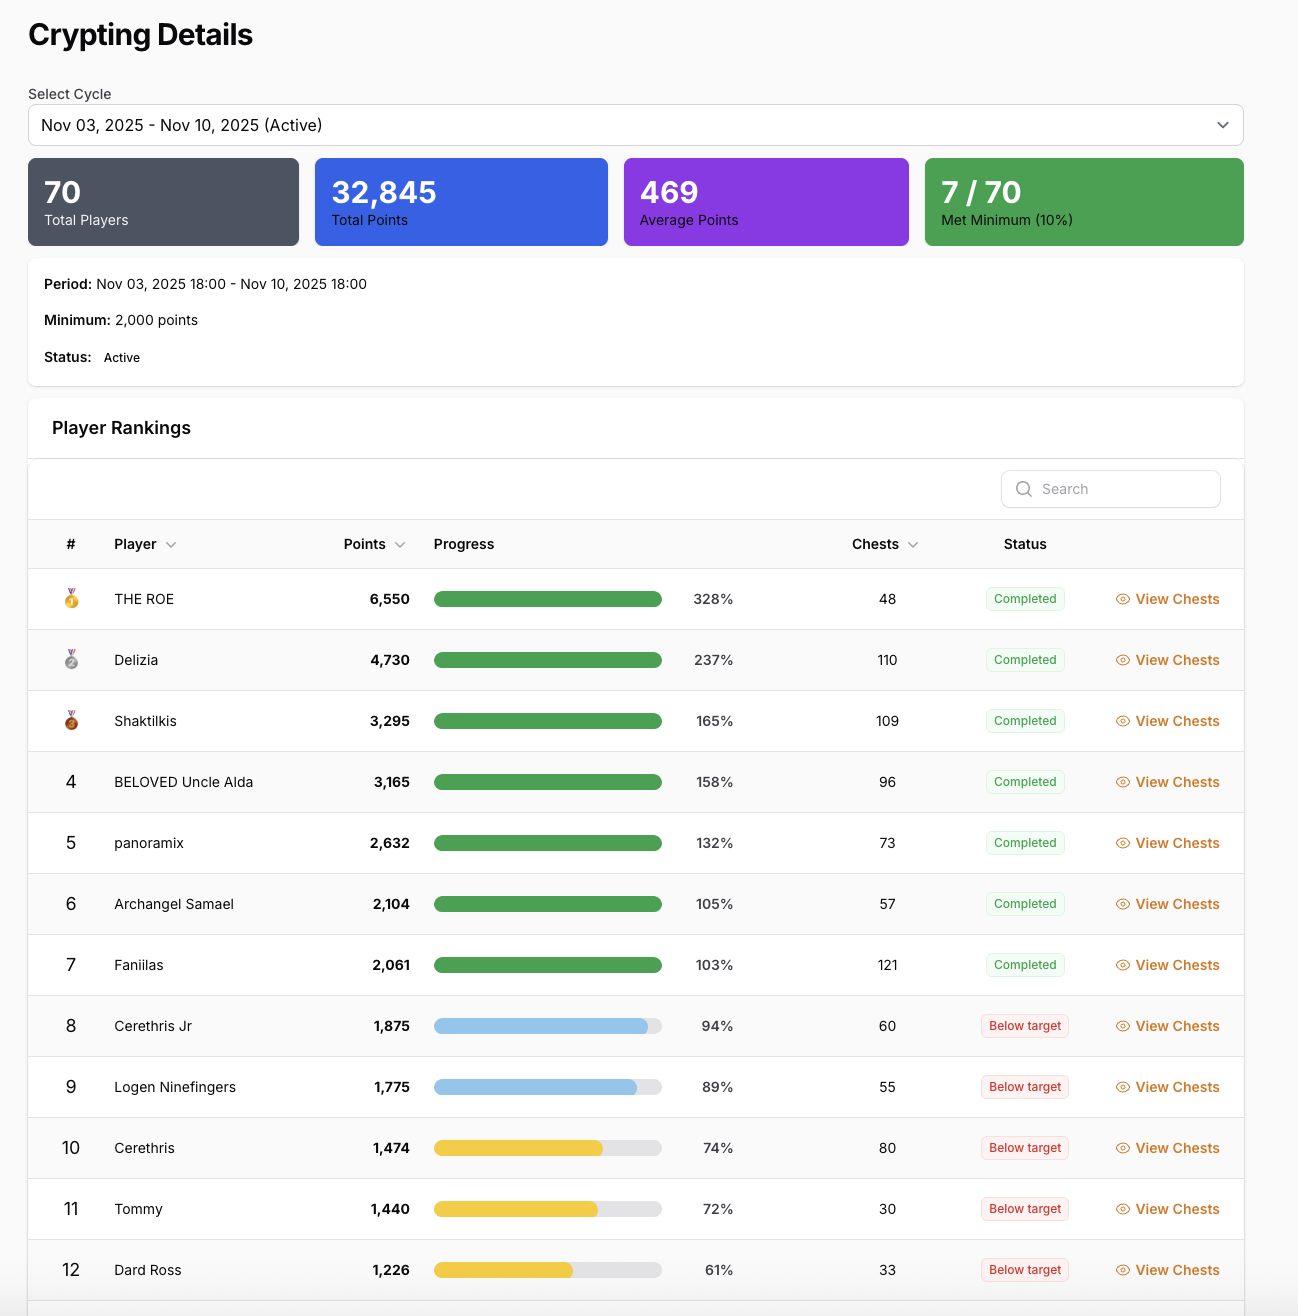Open the Select Cycle dropdown

635,125
